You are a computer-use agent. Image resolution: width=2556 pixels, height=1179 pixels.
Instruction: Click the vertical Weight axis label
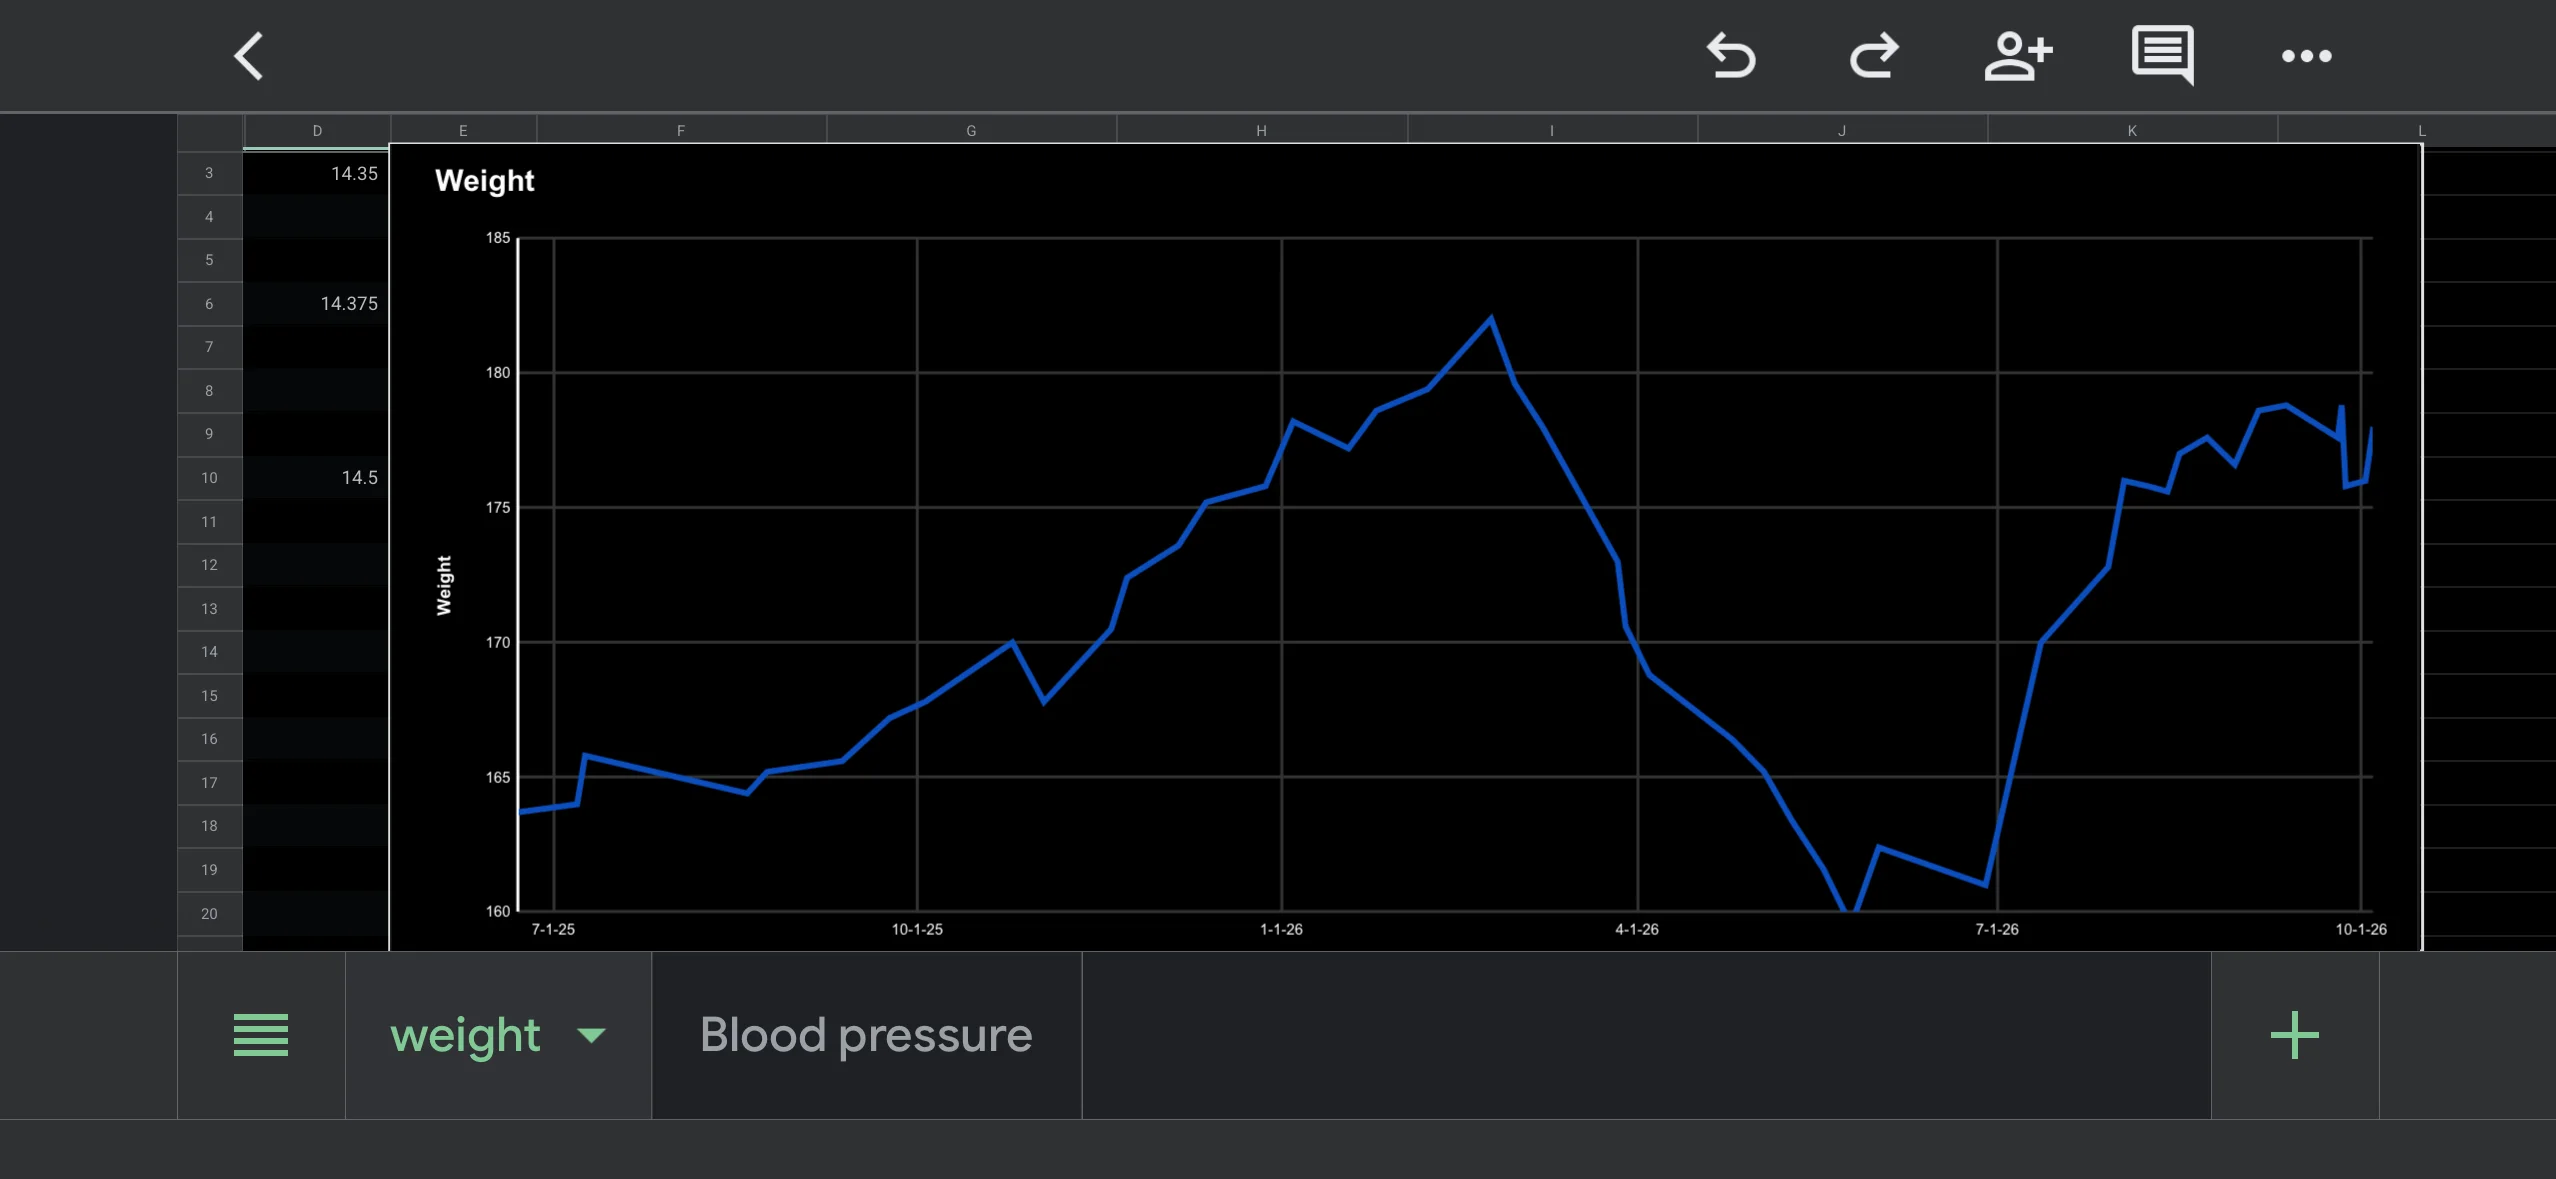444,585
